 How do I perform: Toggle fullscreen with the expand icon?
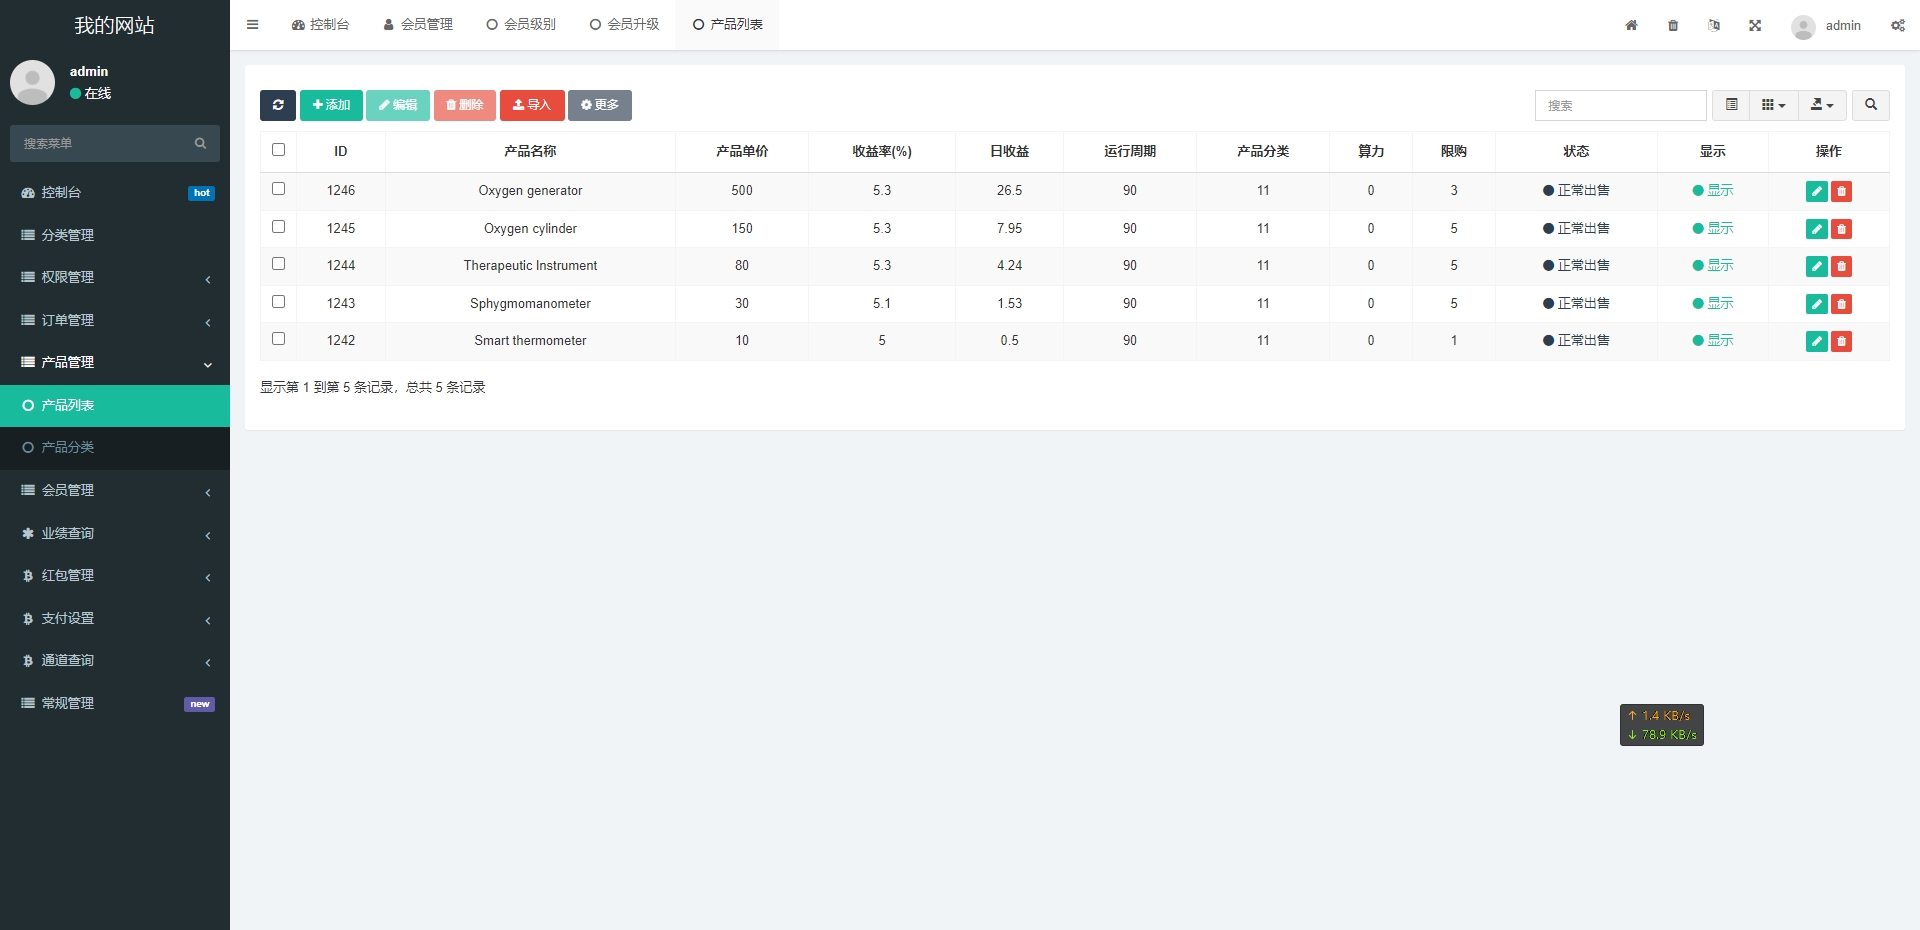point(1755,25)
